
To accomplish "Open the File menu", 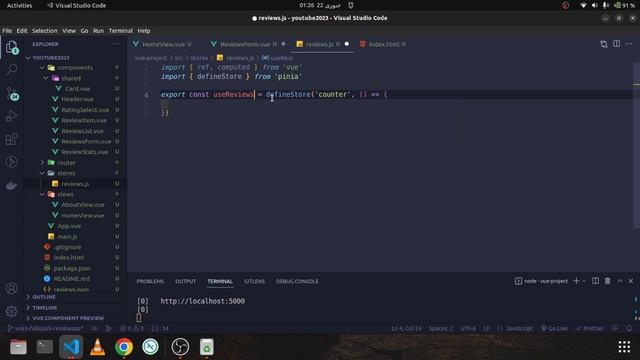I will pyautogui.click(x=7, y=31).
